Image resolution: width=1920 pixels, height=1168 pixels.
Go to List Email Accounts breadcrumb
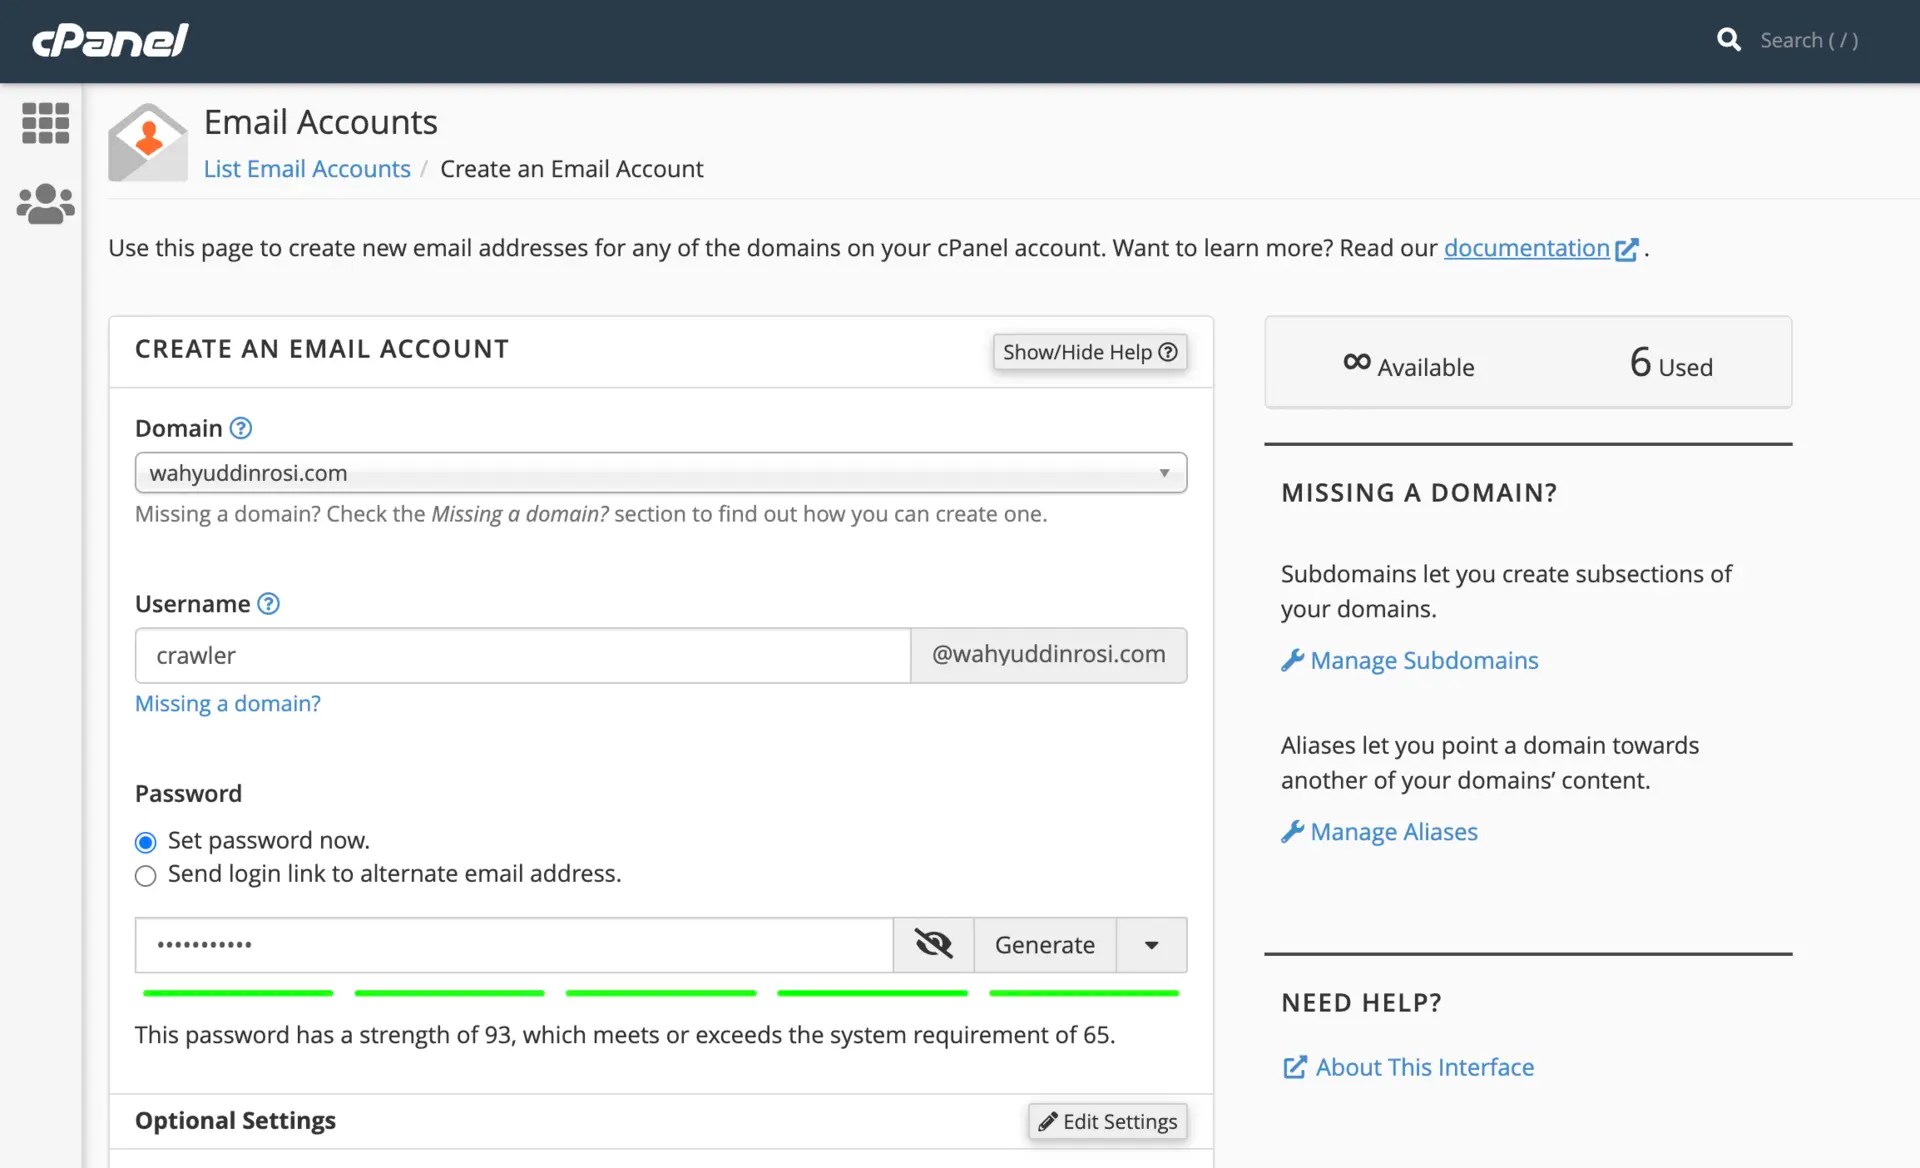coord(307,169)
